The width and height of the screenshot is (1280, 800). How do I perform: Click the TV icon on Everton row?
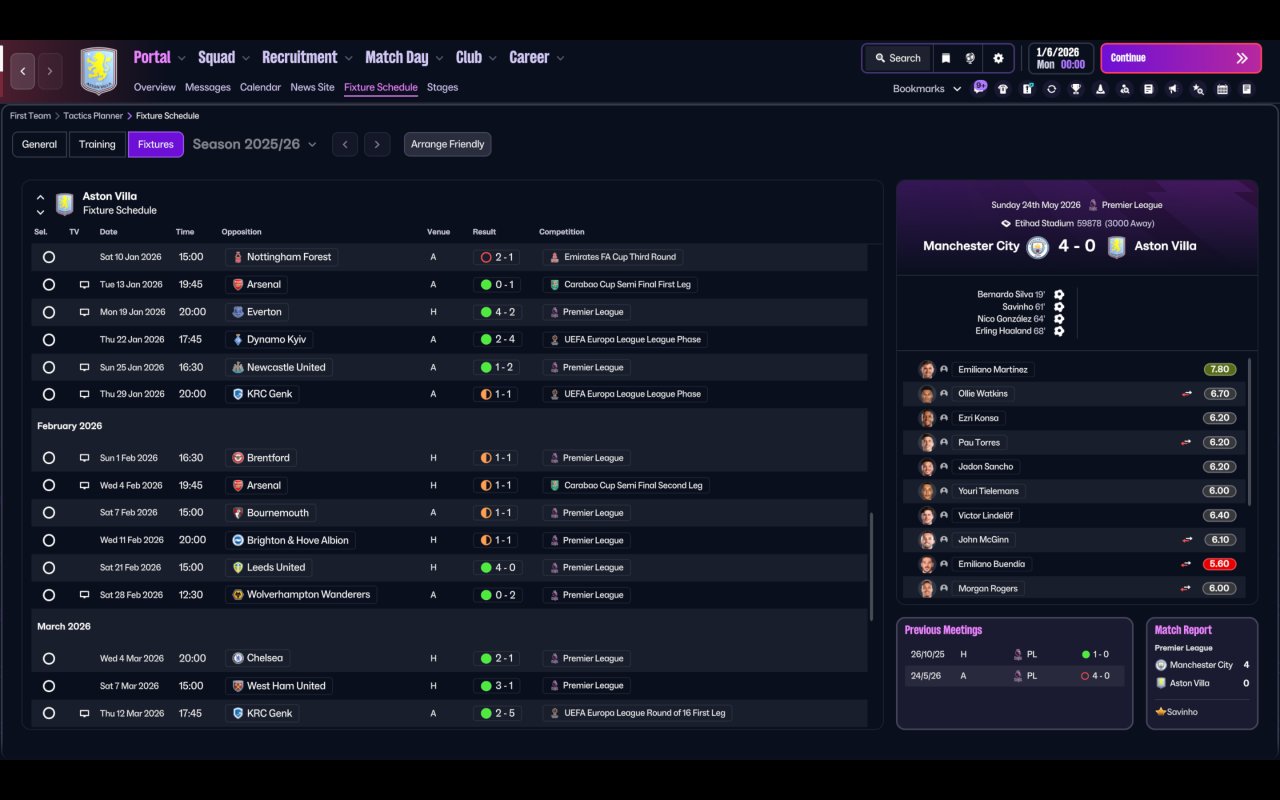tap(84, 312)
